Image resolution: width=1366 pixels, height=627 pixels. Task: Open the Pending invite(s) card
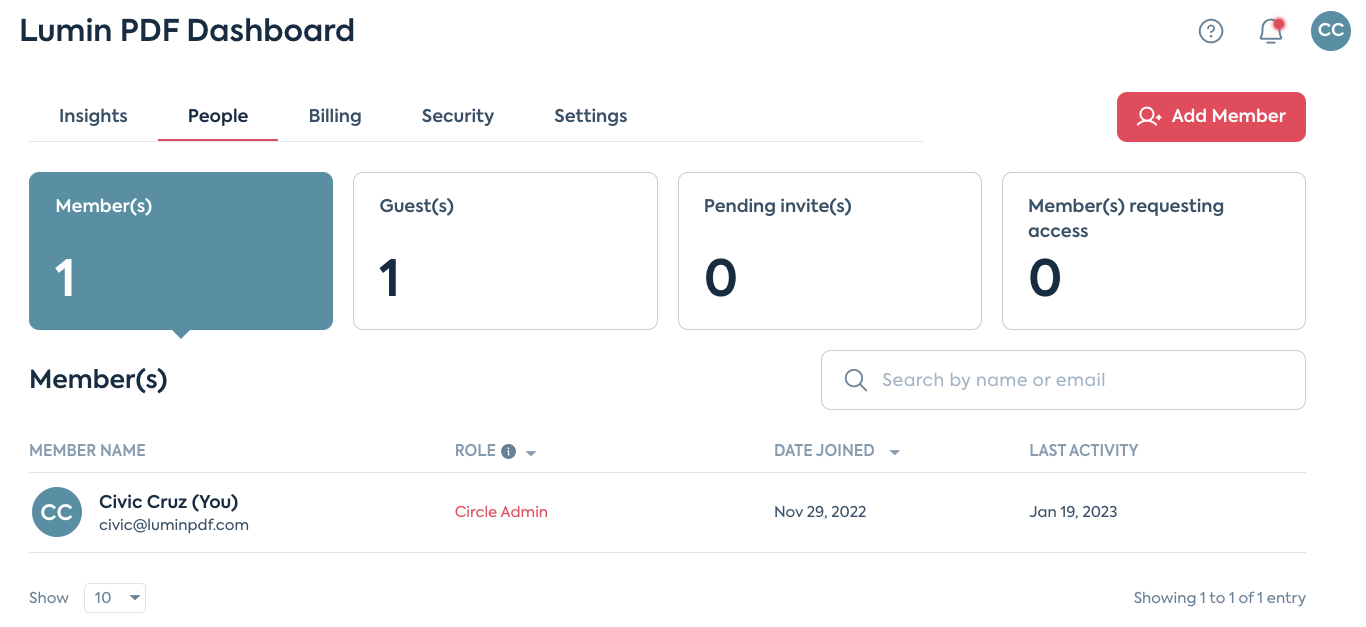(830, 251)
